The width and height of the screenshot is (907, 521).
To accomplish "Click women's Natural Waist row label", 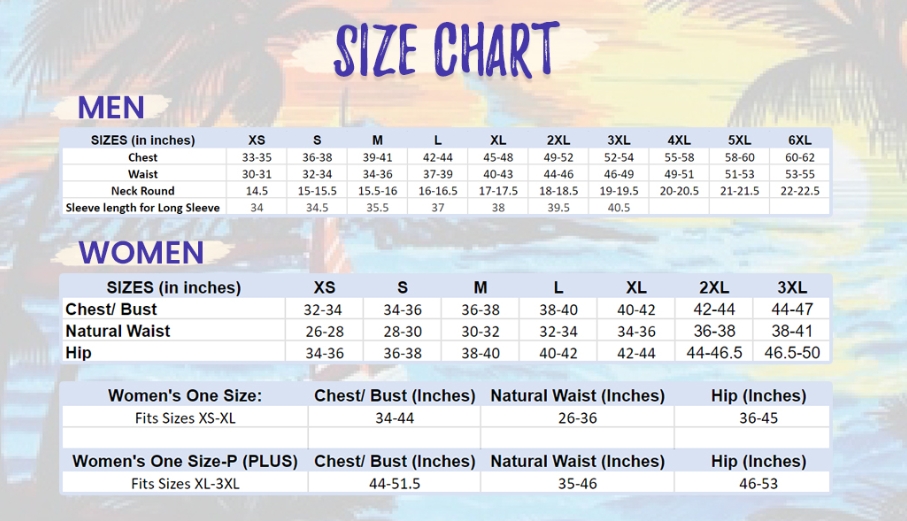I will (118, 330).
